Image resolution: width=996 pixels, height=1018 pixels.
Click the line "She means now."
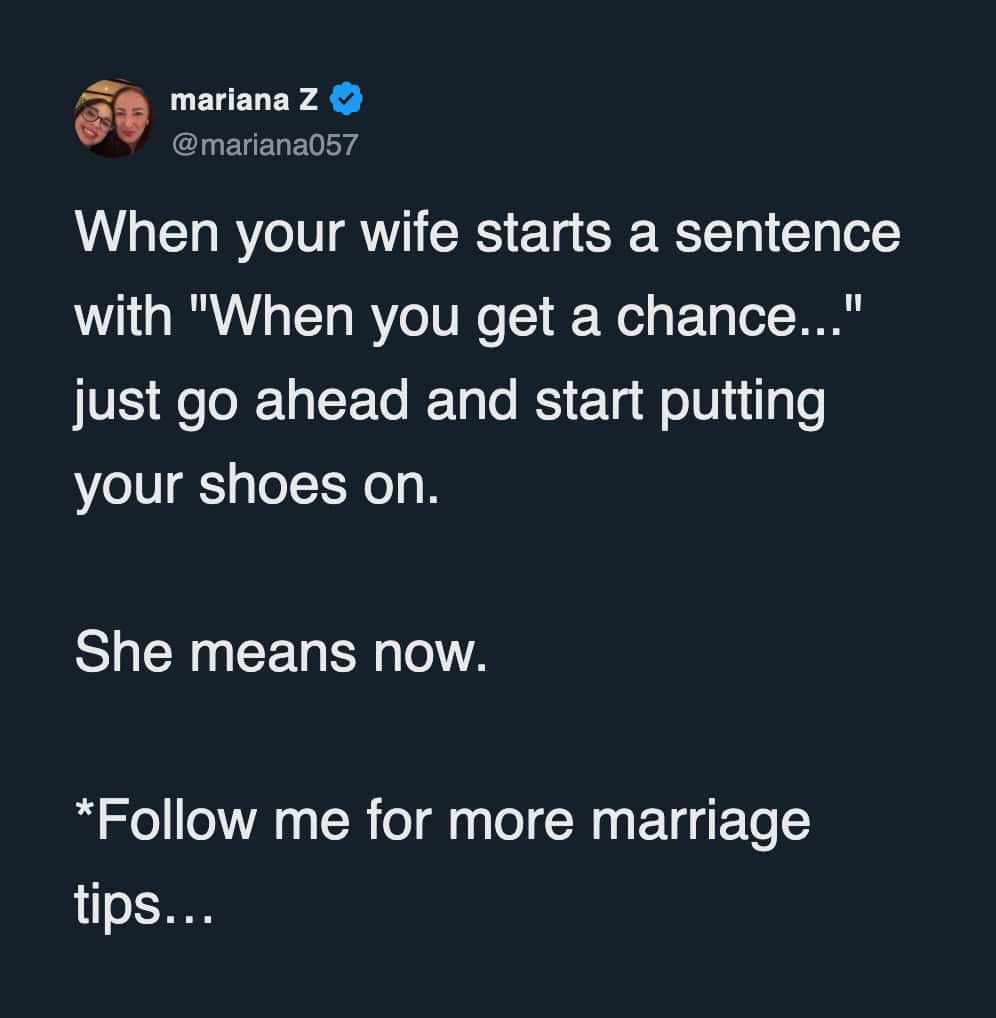coord(280,654)
